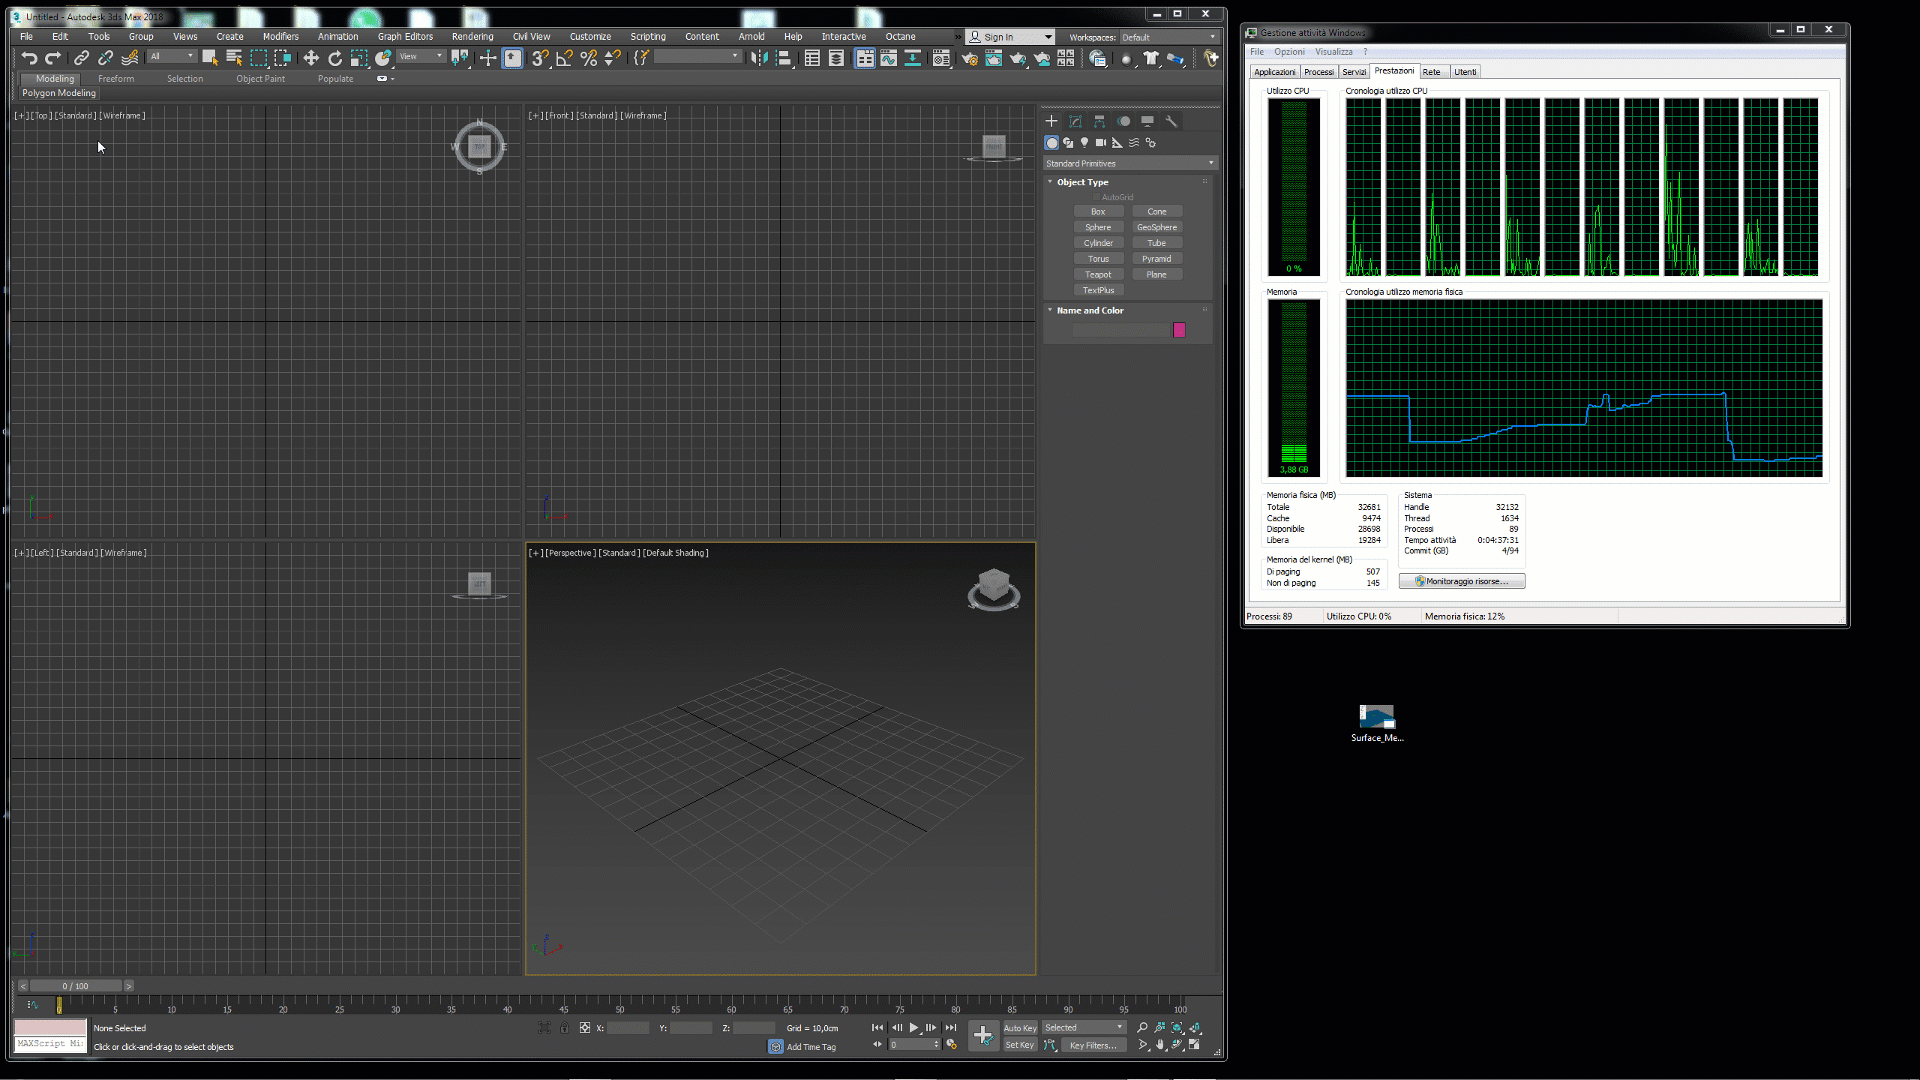
Task: Open the Workspaces Default dropdown
Action: tap(1168, 37)
